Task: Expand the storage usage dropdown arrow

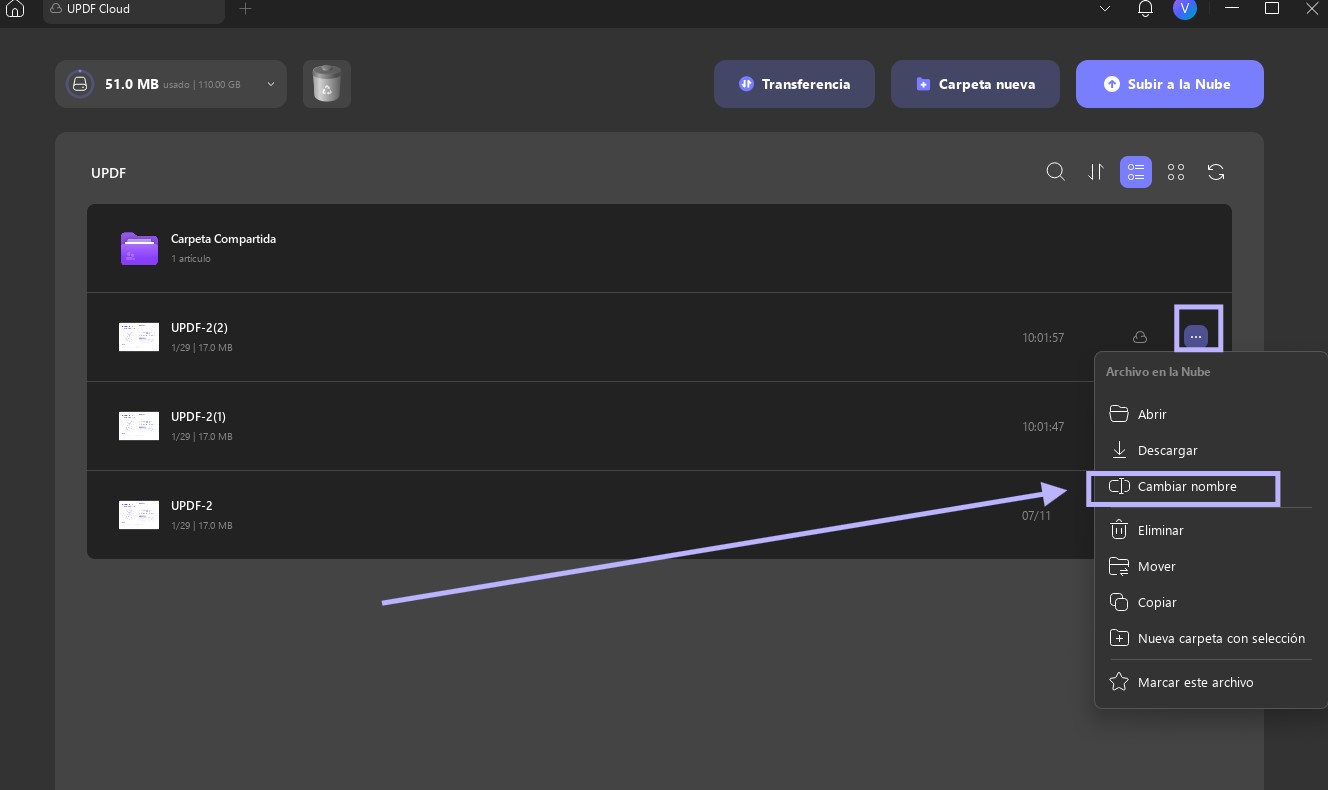Action: (x=271, y=84)
